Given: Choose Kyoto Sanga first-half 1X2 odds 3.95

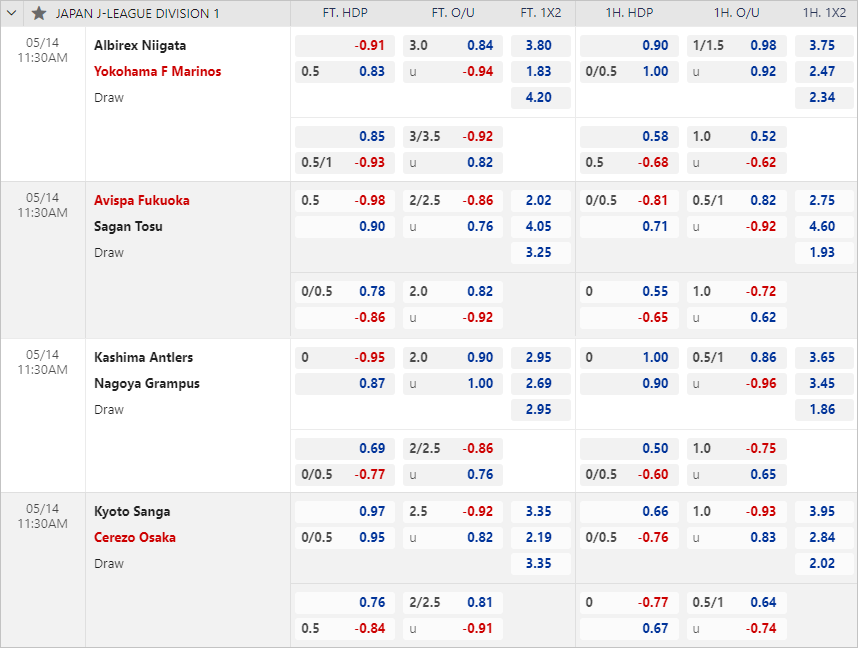Looking at the screenshot, I should click(x=824, y=512).
